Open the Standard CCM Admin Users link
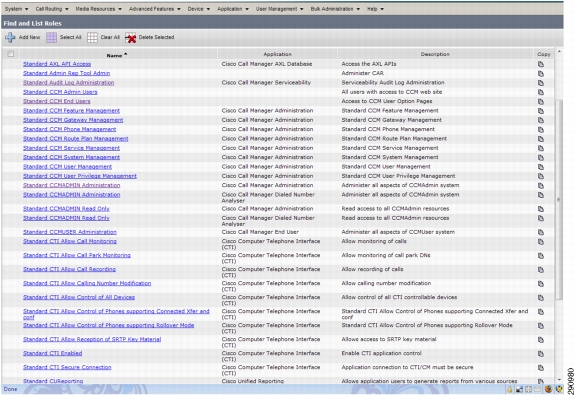The image size is (576, 418). point(60,92)
